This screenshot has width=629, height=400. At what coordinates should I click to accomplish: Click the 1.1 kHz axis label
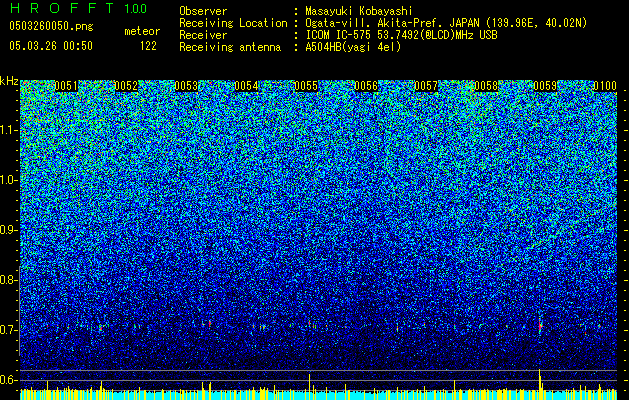point(9,130)
